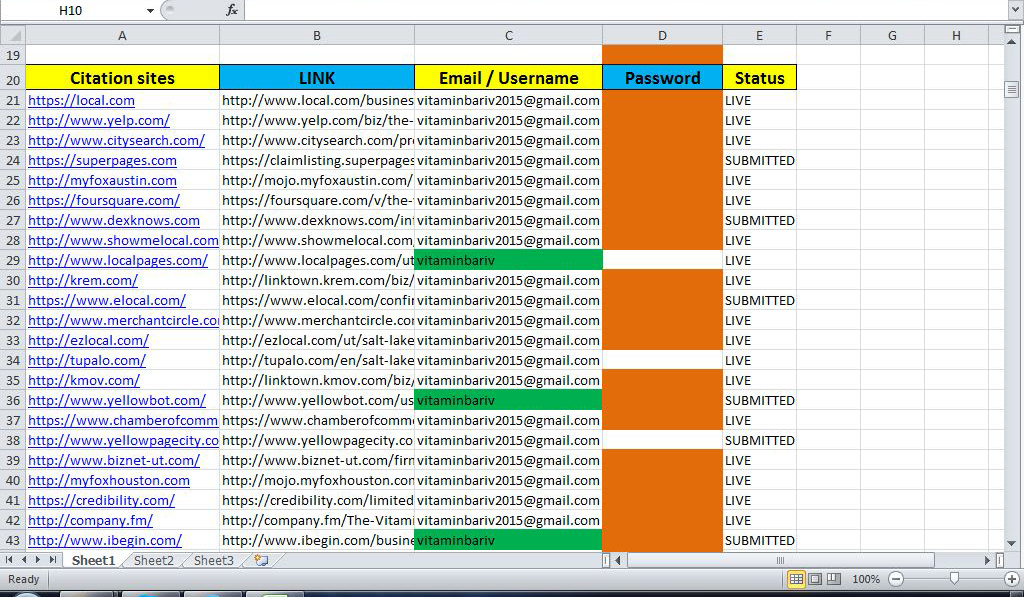Click the Name Box showing H10
The width and height of the screenshot is (1024, 597).
click(x=71, y=10)
